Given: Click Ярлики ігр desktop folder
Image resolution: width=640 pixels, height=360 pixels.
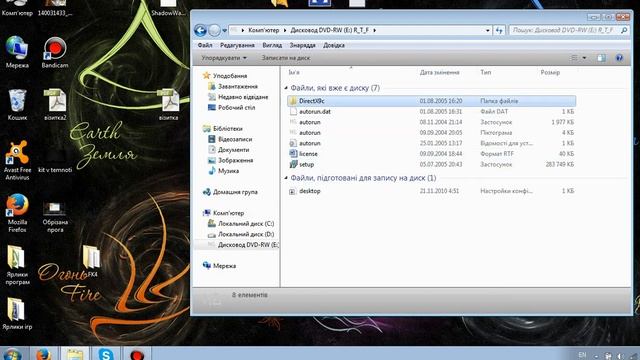Looking at the screenshot, I should 17,313.
